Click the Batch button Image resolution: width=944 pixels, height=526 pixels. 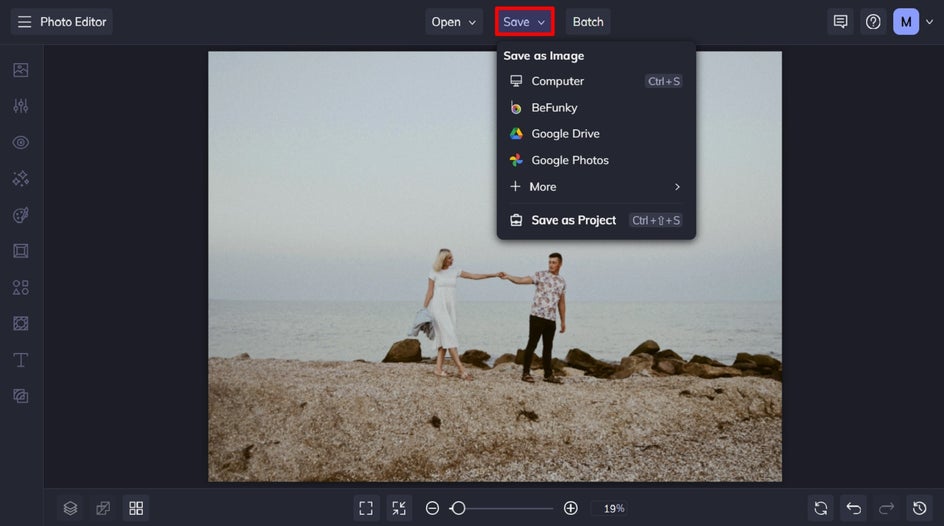point(588,22)
